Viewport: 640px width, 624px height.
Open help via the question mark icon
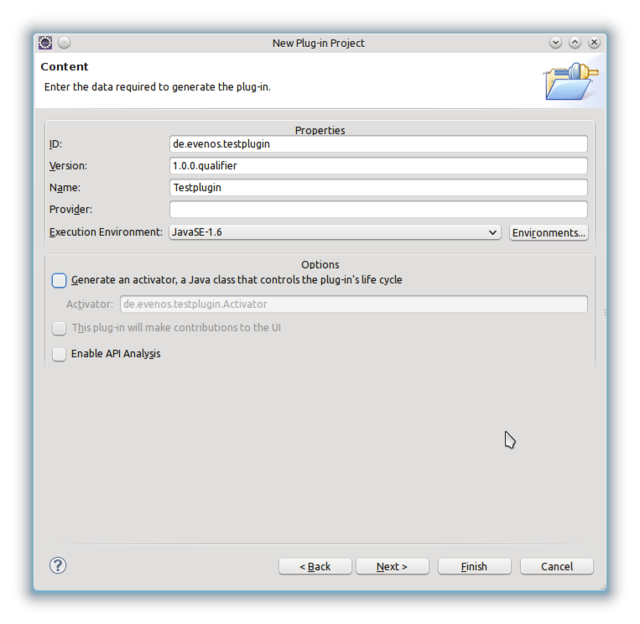pyautogui.click(x=58, y=566)
